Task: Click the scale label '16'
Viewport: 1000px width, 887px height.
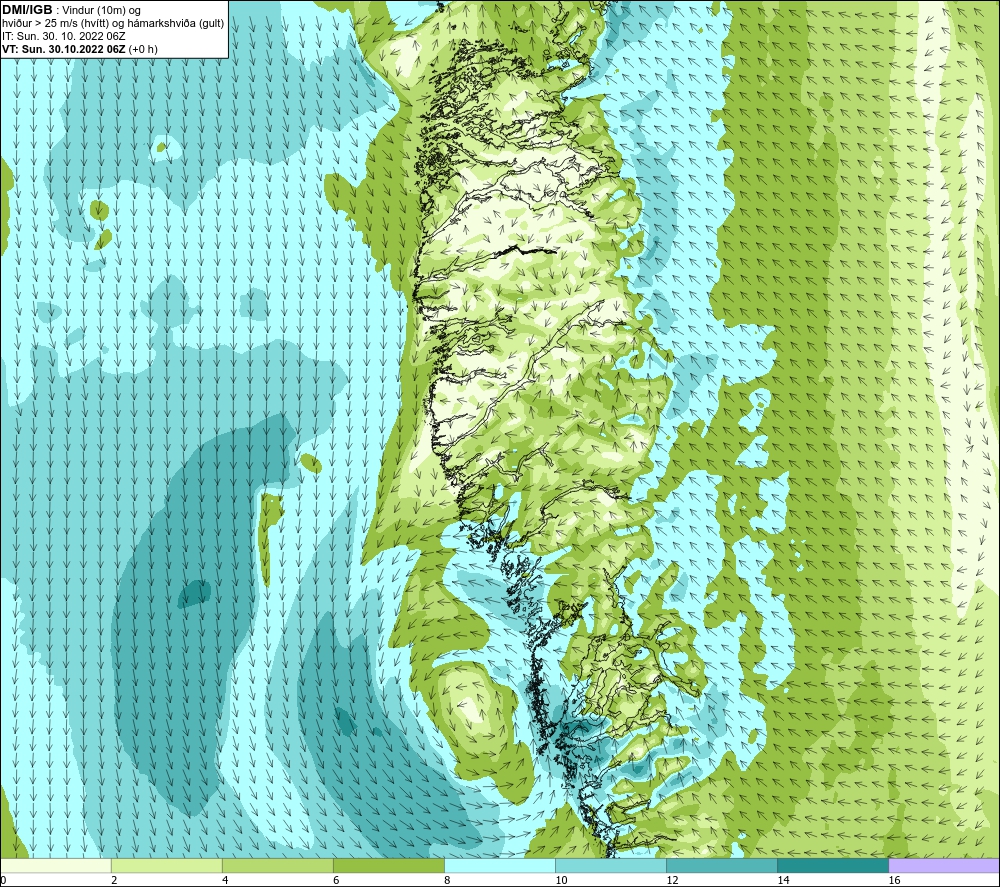Action: [894, 880]
